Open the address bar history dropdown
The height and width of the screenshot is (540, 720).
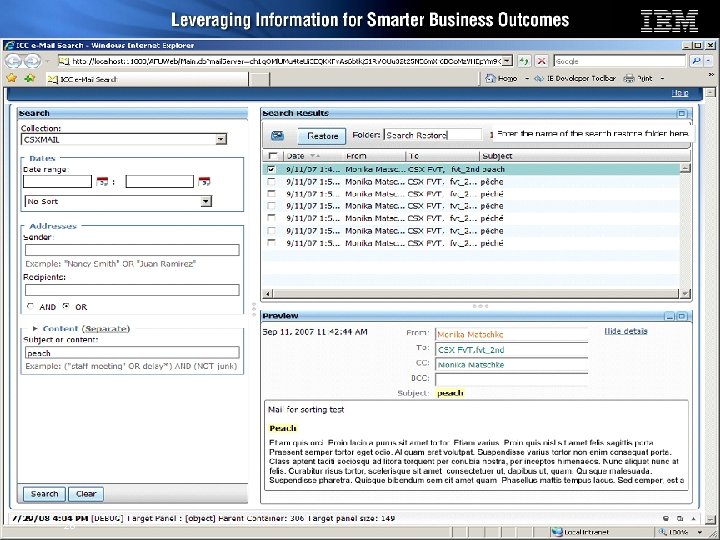506,61
